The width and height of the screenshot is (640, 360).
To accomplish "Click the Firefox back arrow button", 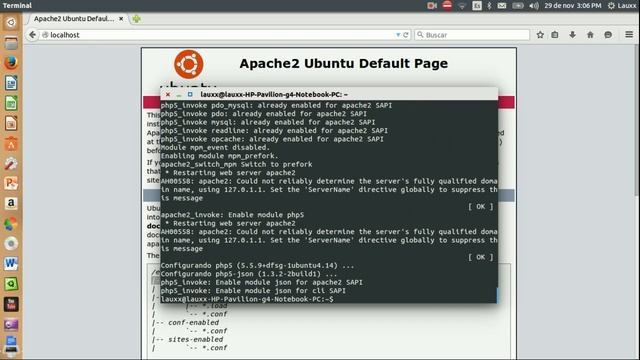I will [33, 35].
